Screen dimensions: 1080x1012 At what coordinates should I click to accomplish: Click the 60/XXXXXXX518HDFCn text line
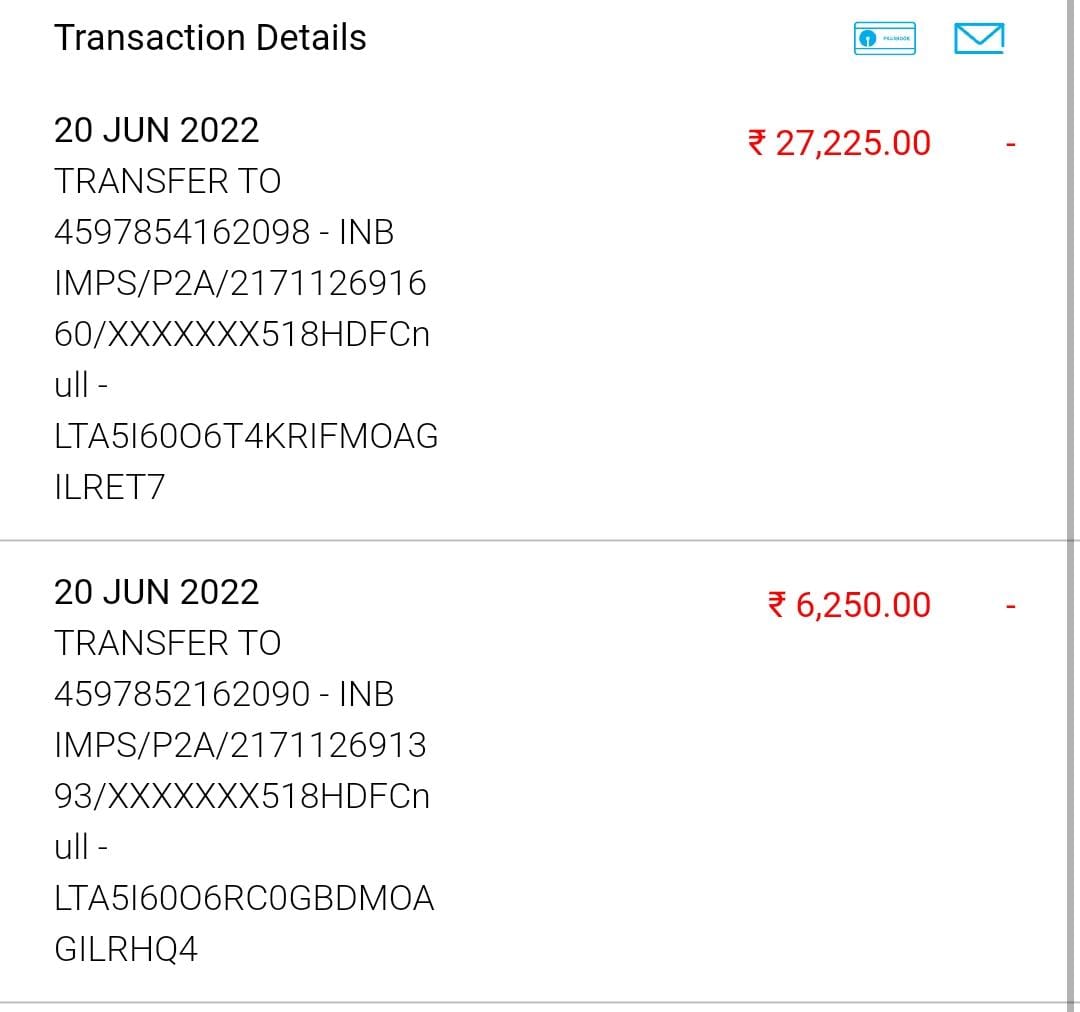(242, 334)
